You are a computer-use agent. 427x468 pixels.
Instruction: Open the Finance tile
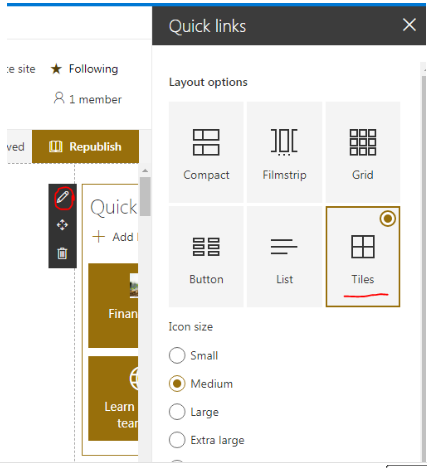click(x=113, y=305)
